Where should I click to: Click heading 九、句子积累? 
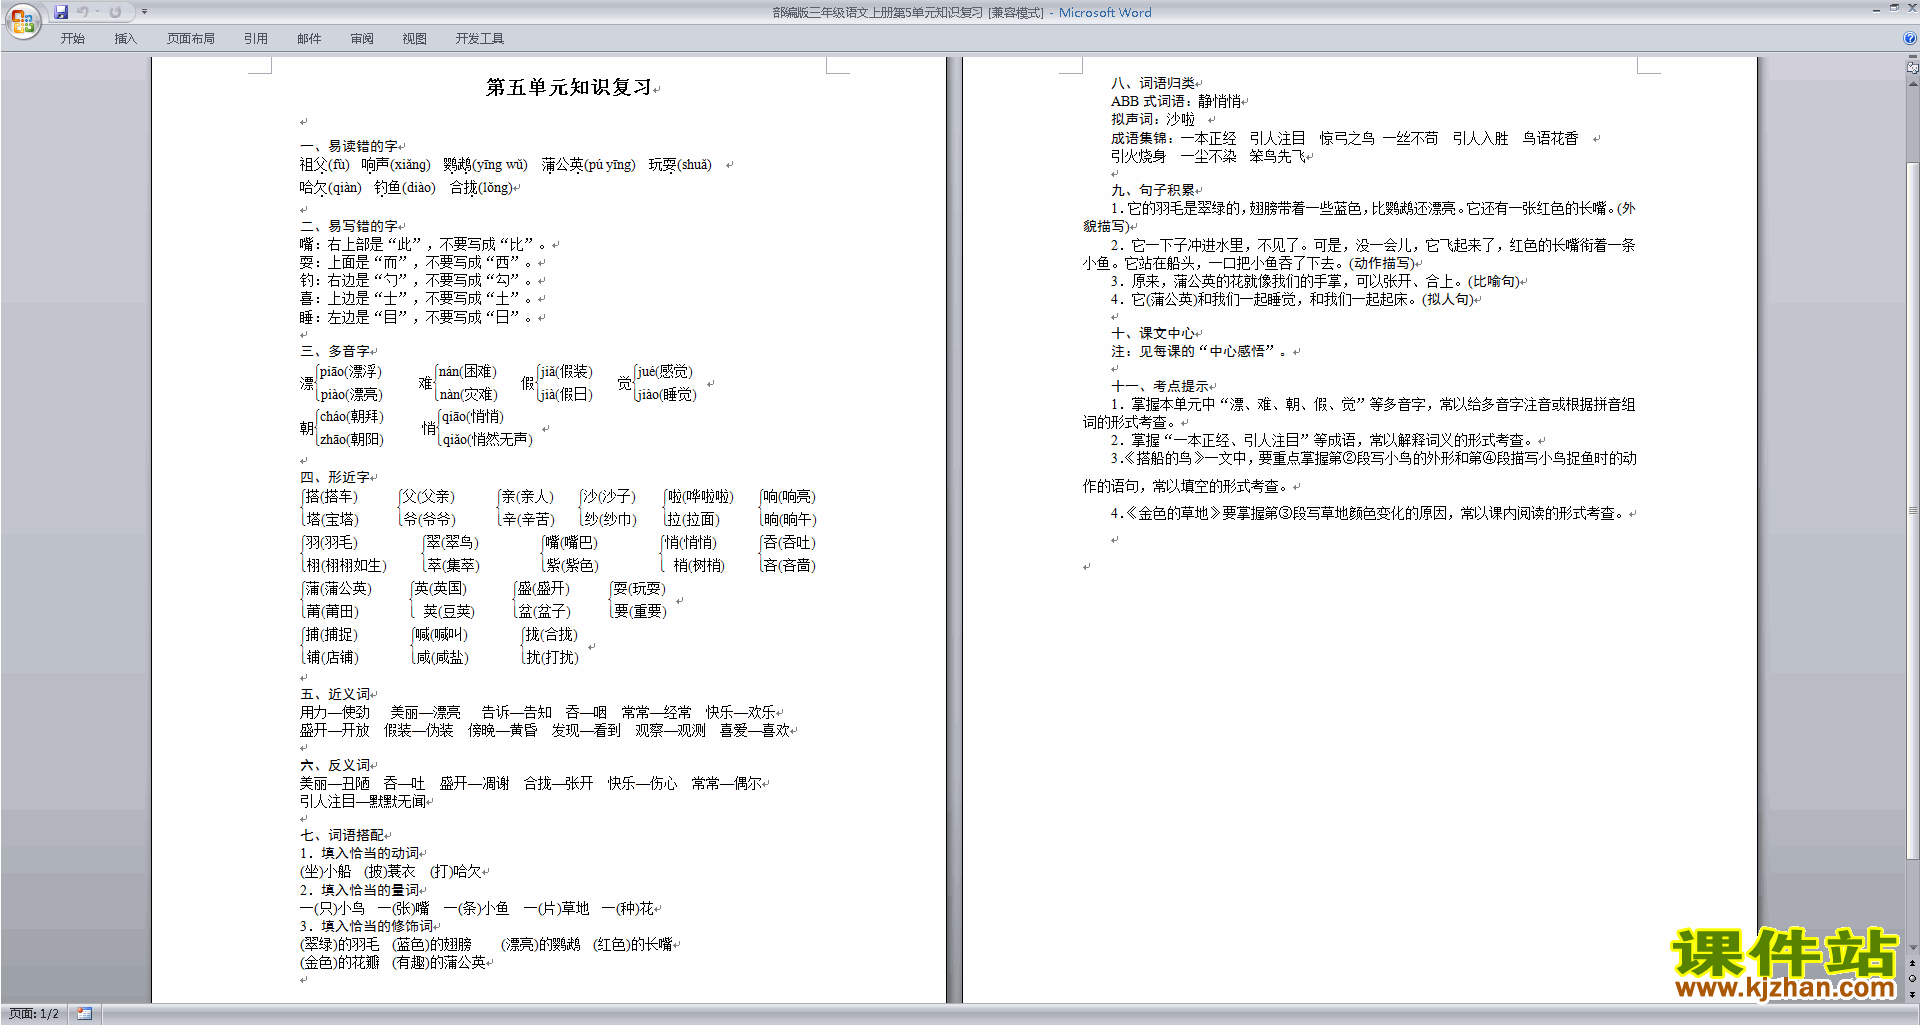[1153, 190]
